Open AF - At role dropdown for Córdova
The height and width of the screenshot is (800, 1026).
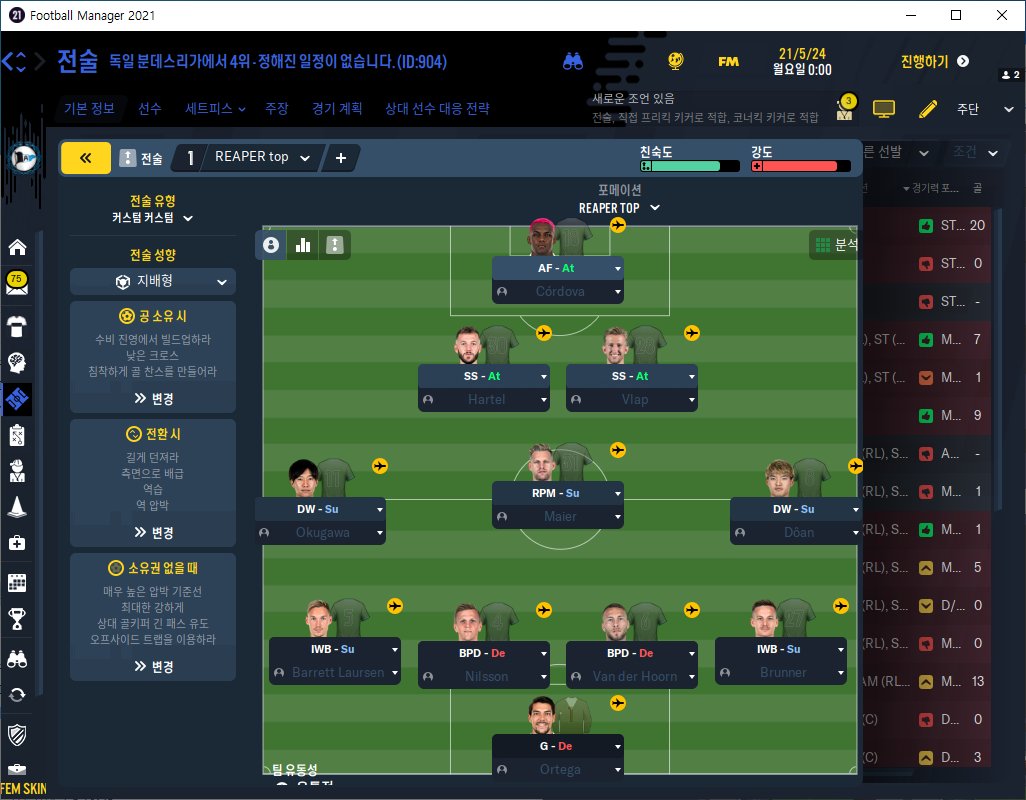click(x=557, y=268)
